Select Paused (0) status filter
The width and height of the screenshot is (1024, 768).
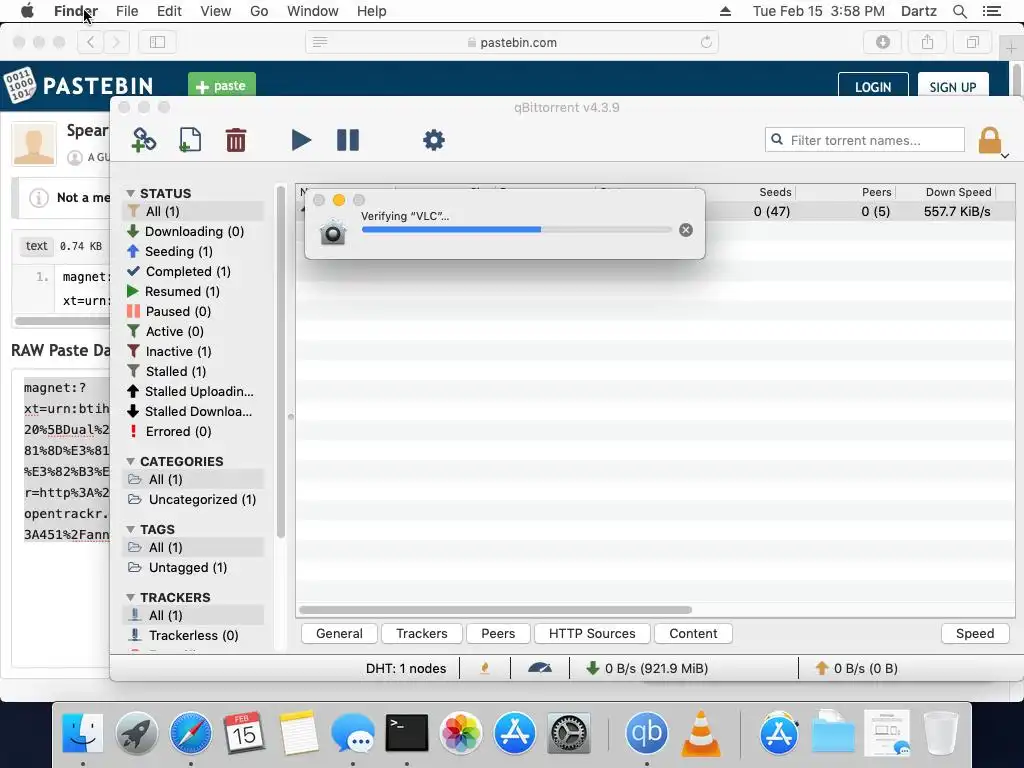(x=193, y=312)
